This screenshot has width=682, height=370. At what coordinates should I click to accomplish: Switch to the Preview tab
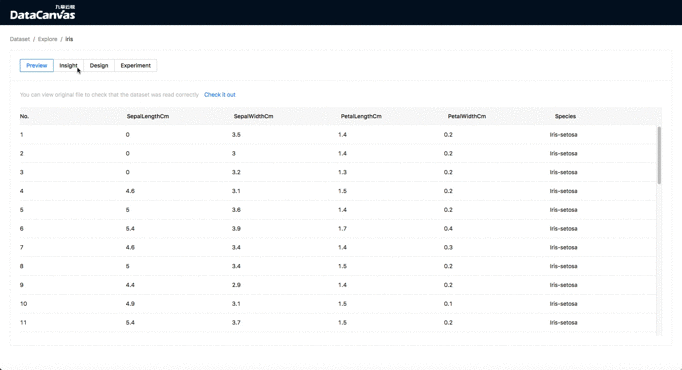(37, 66)
